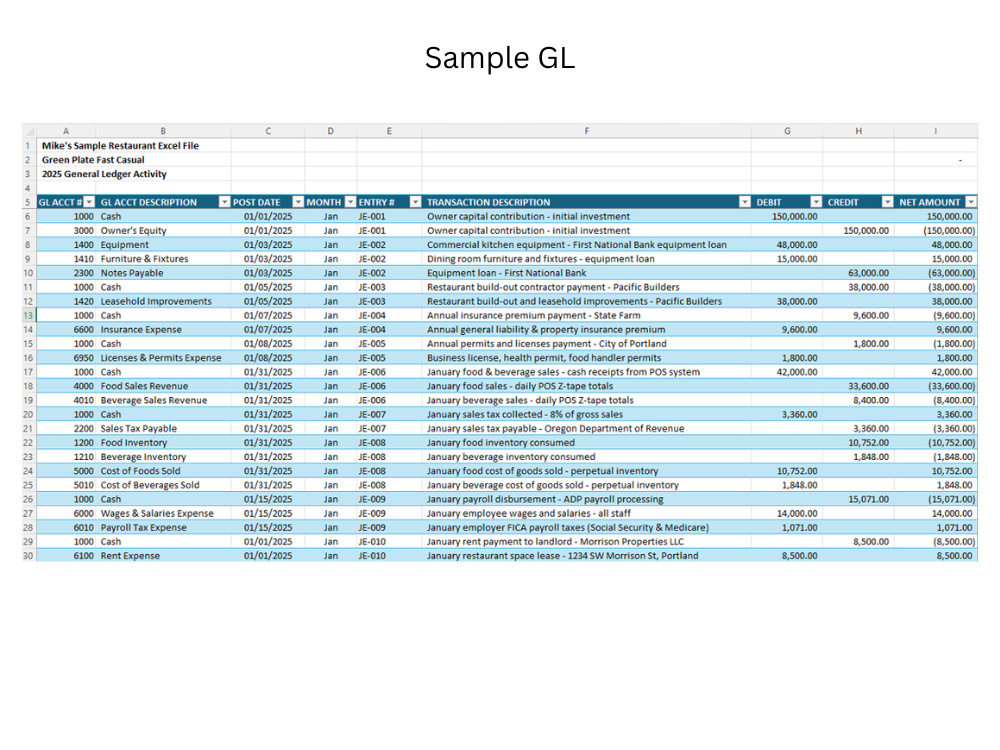Click 'Beverage Sales Revenue' cell
The height and width of the screenshot is (750, 1000).
(x=163, y=400)
